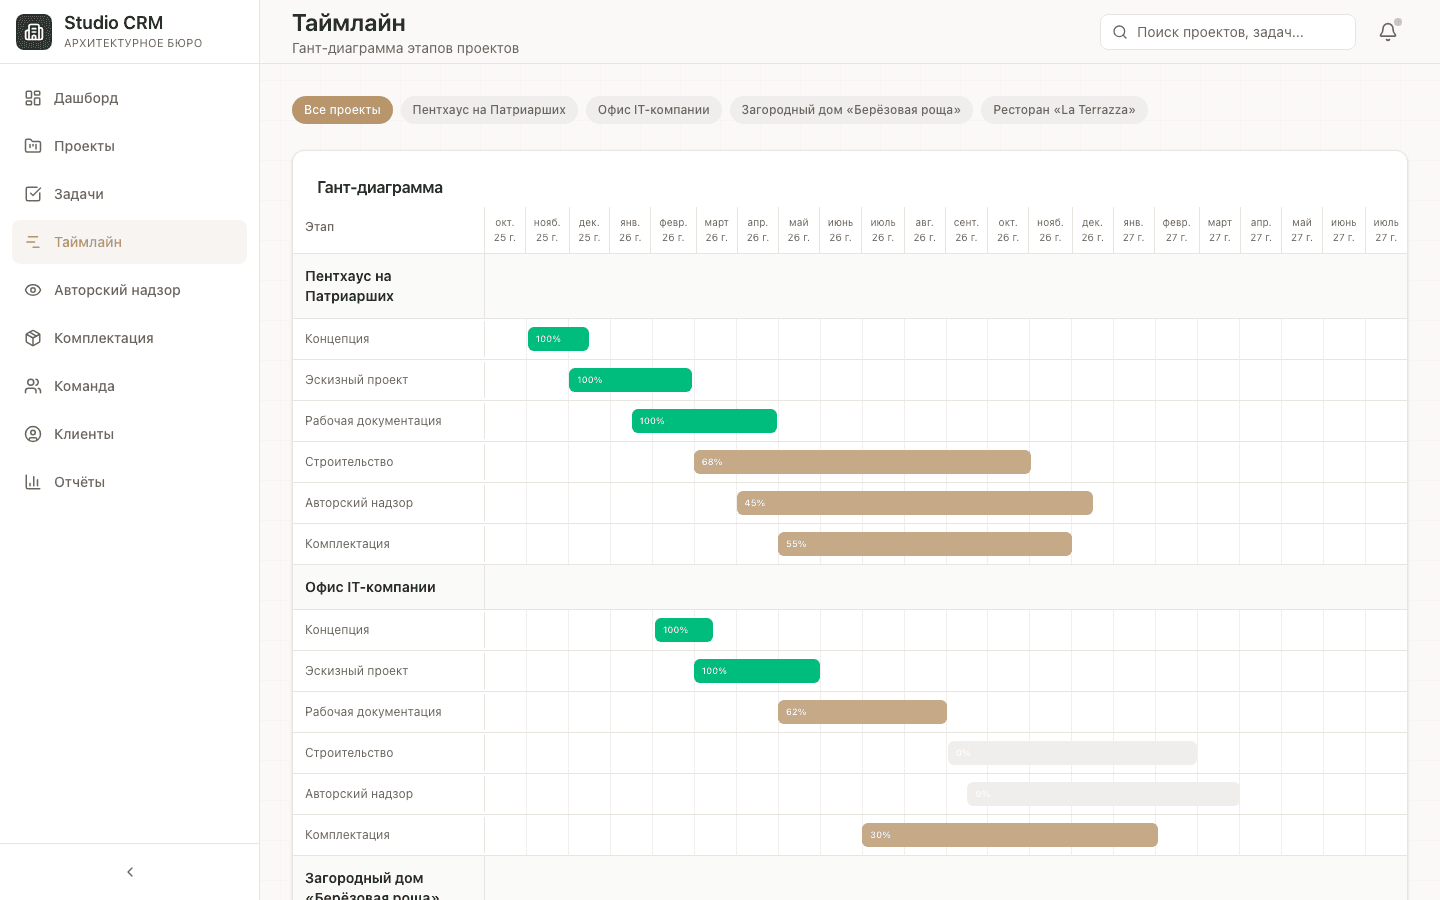Image resolution: width=1440 pixels, height=900 pixels.
Task: Go to Дашборд menu item
Action: (x=129, y=98)
